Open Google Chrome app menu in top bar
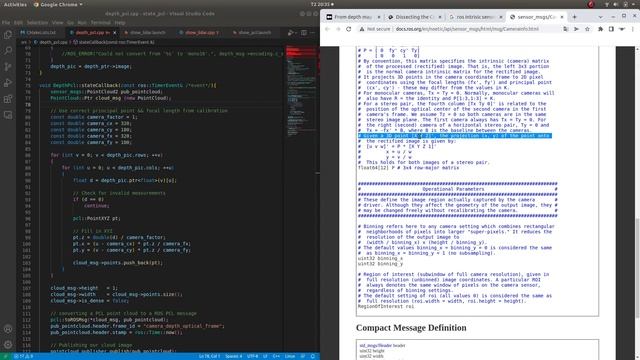Screen dimensions: 640x360 point(58,4)
